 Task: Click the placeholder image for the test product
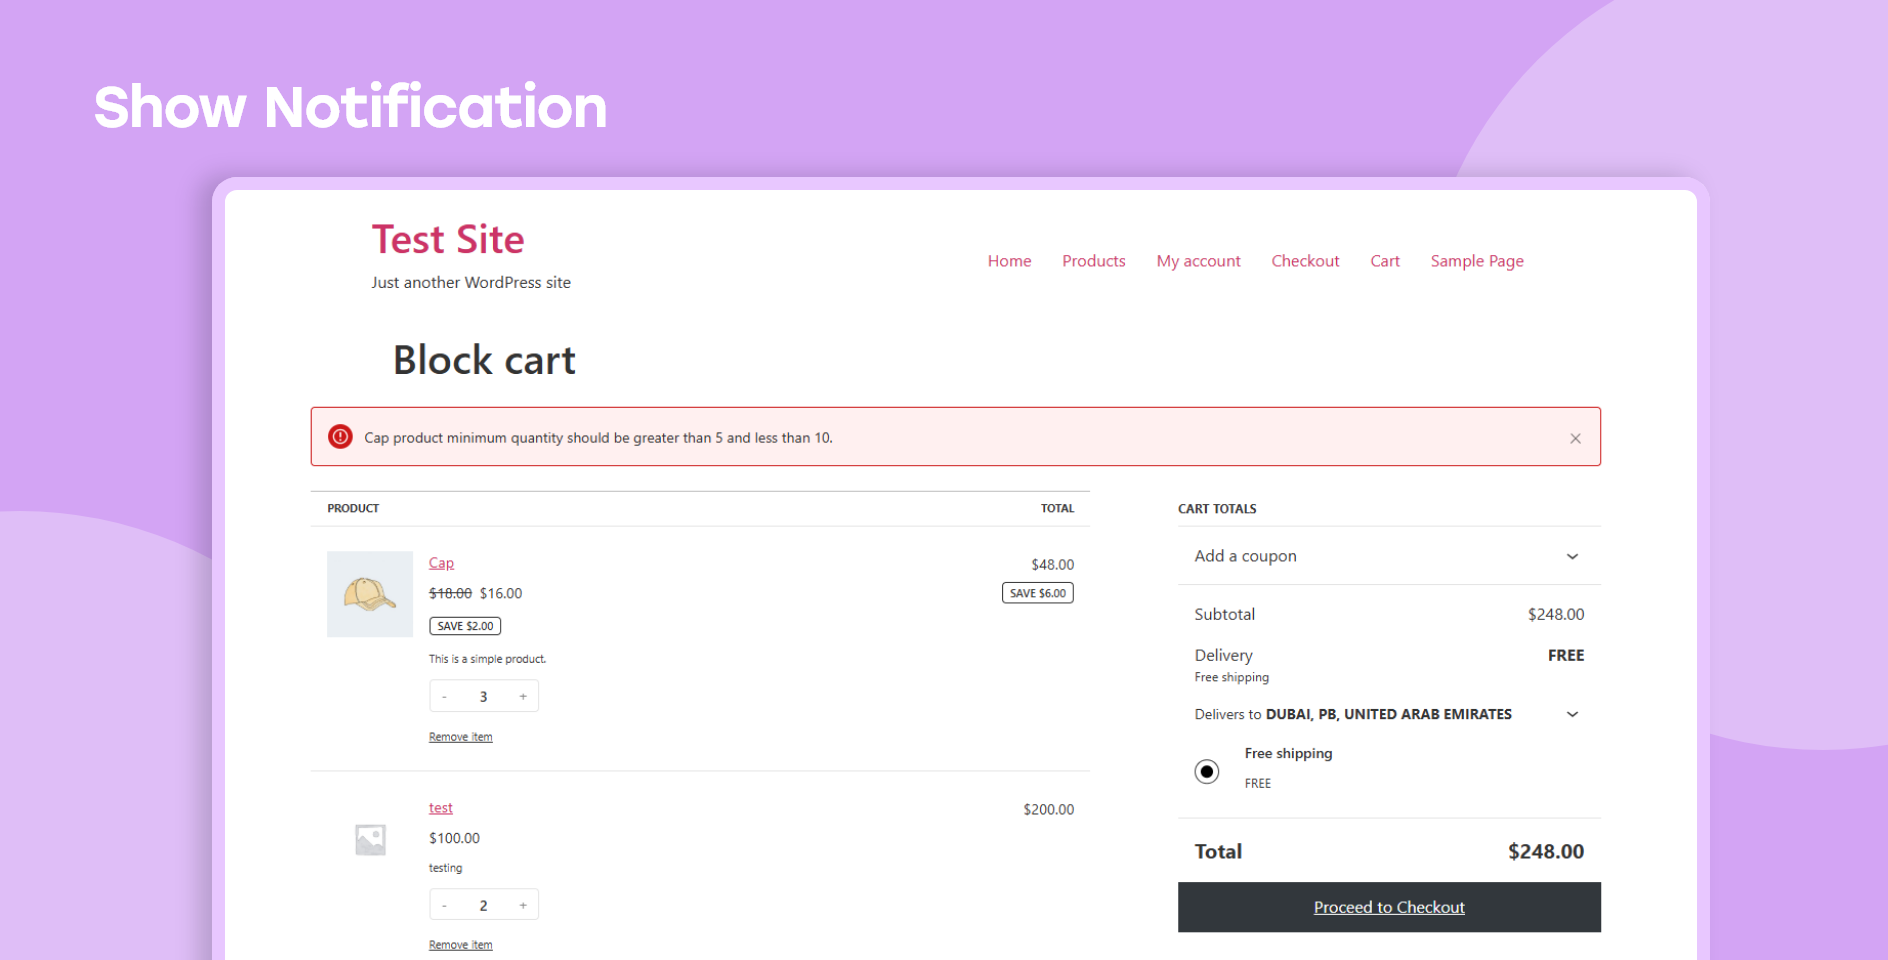(369, 838)
